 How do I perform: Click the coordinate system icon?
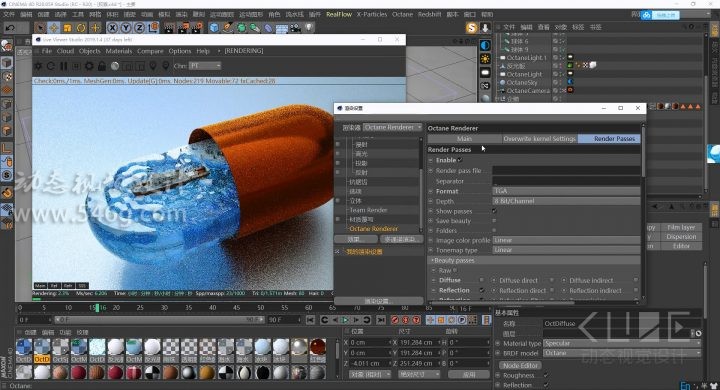(153, 28)
